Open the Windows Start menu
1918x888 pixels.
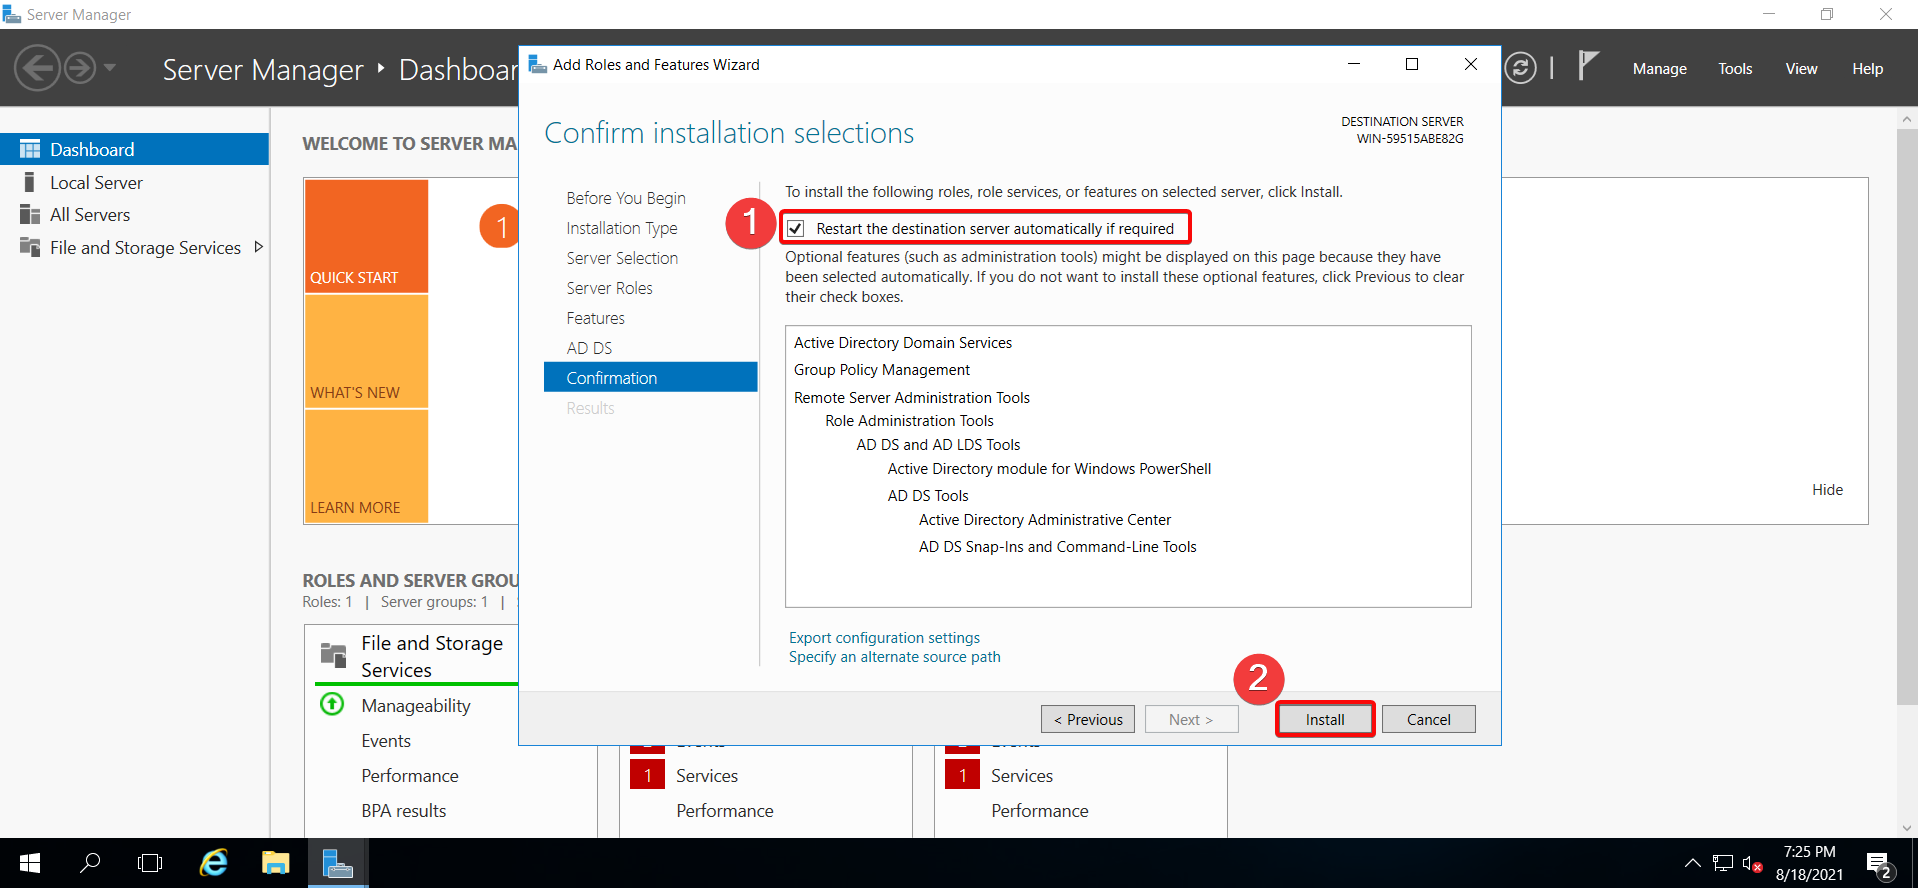30,863
